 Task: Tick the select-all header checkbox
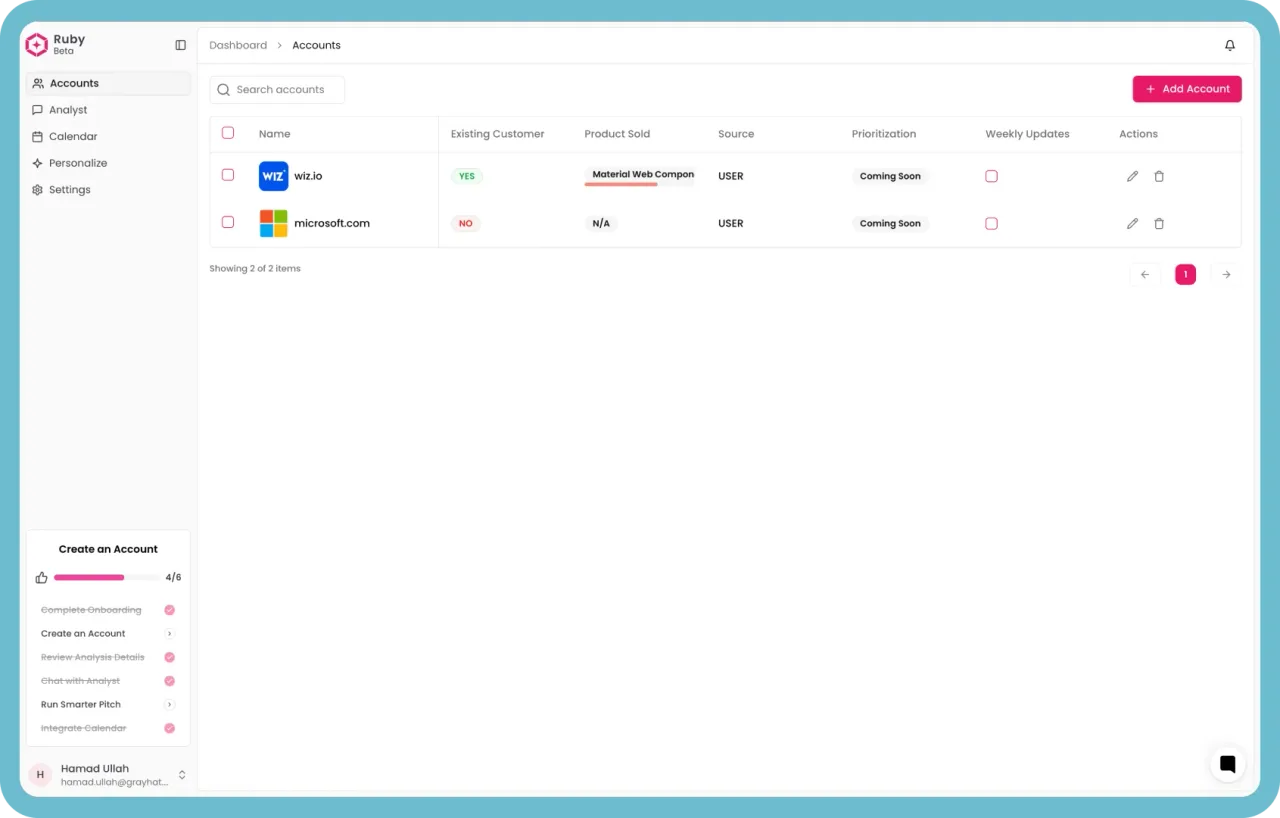click(228, 133)
